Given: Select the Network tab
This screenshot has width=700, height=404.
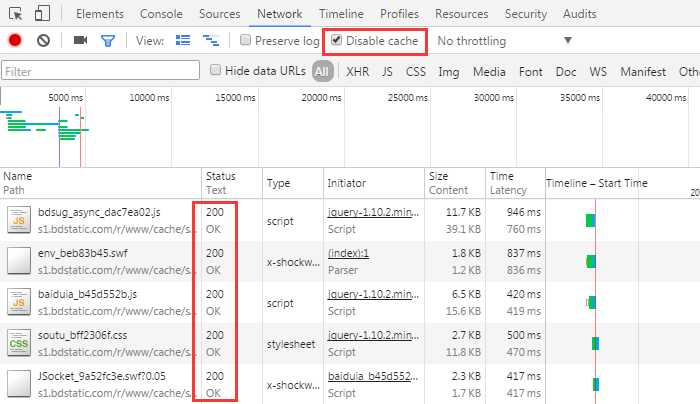Looking at the screenshot, I should [279, 14].
